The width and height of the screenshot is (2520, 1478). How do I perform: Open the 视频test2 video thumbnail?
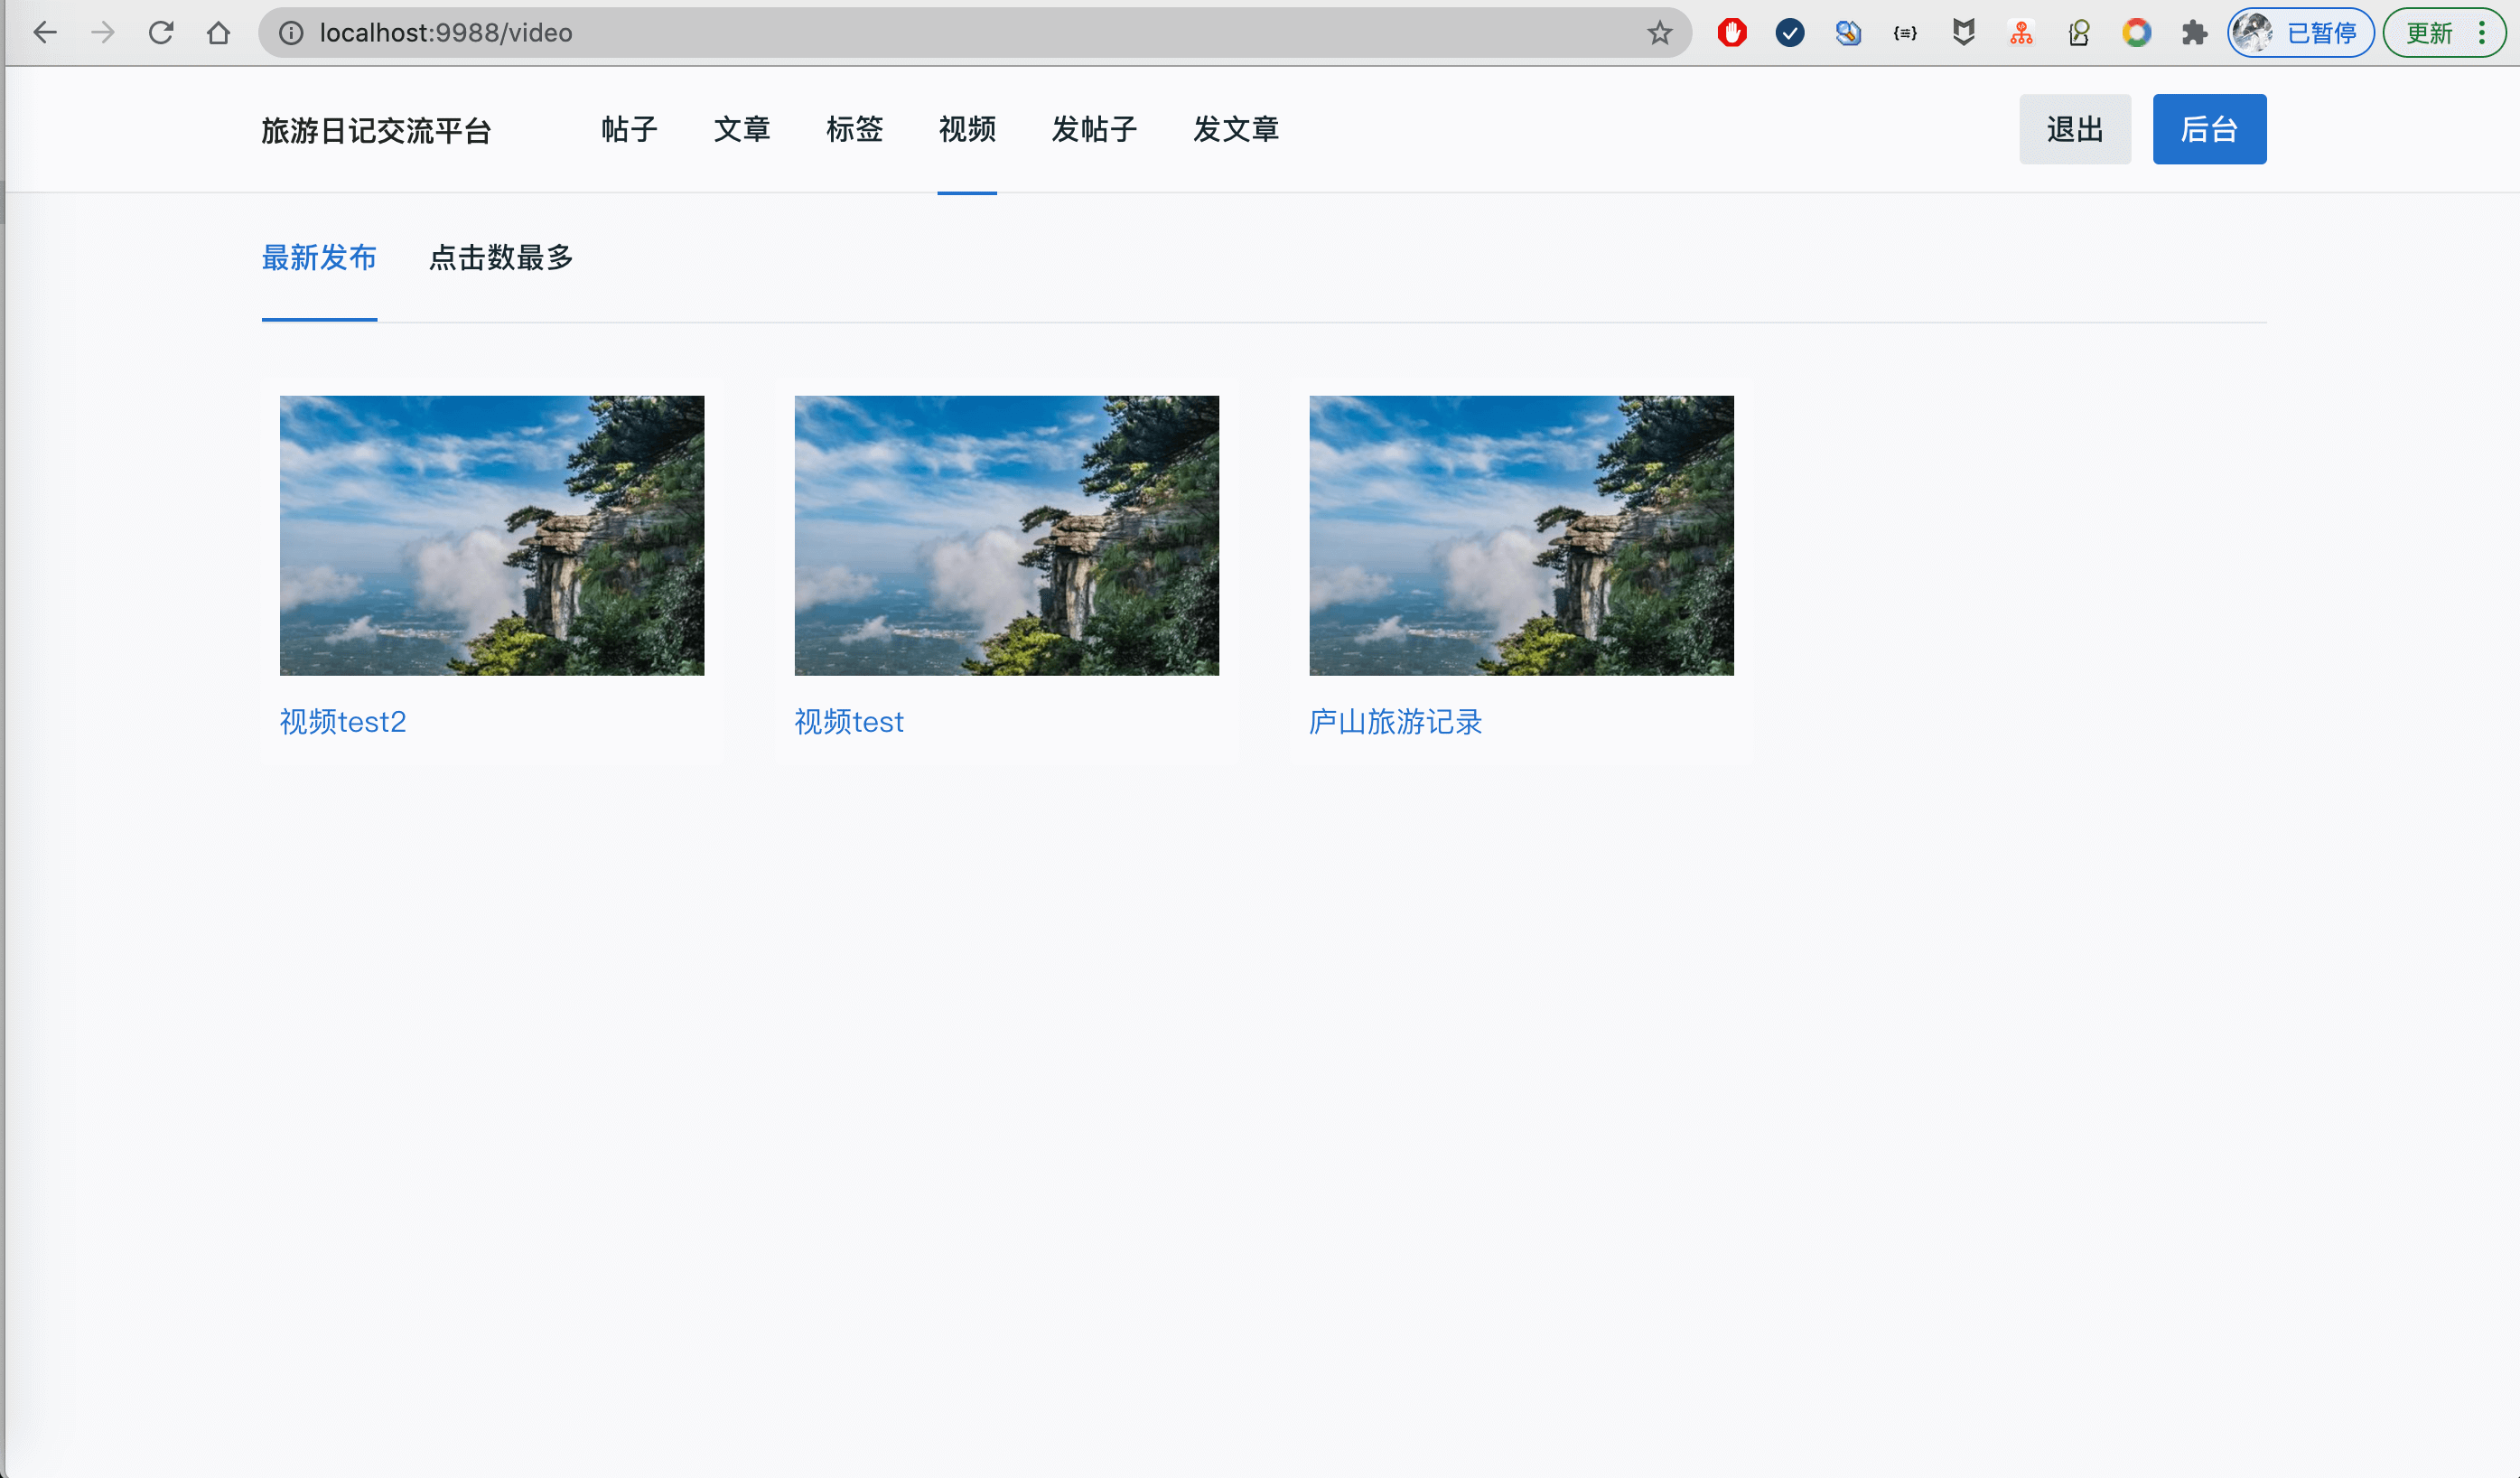point(492,535)
